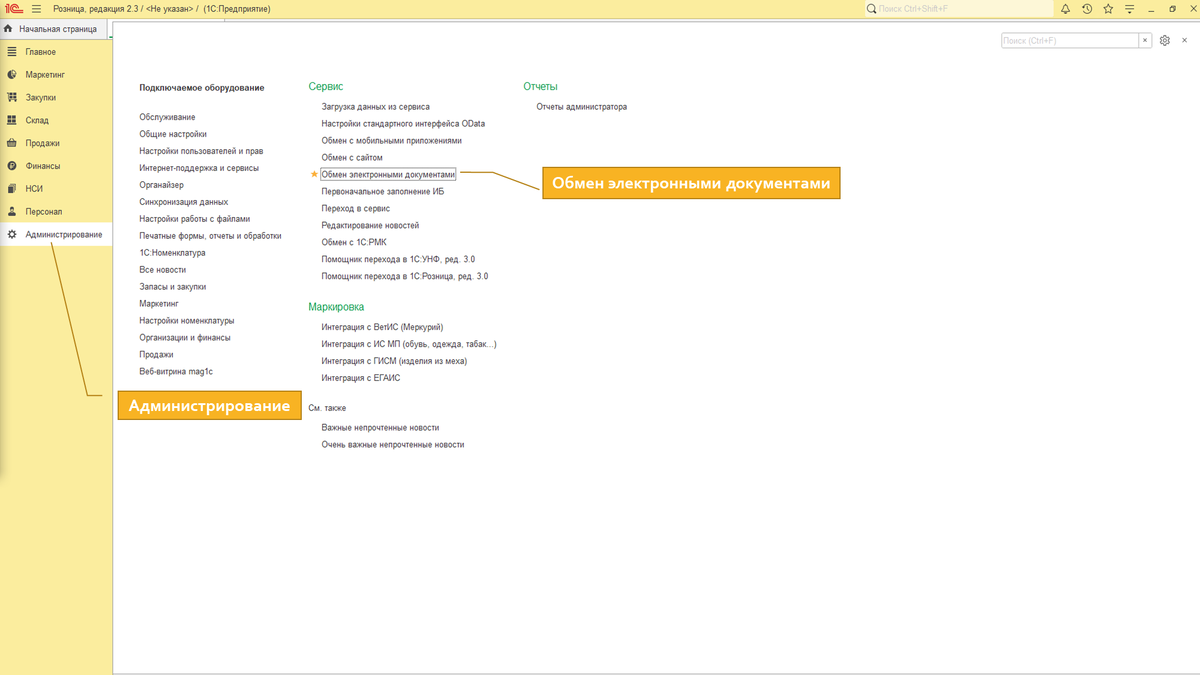Open Обмен с сайтом

point(352,158)
